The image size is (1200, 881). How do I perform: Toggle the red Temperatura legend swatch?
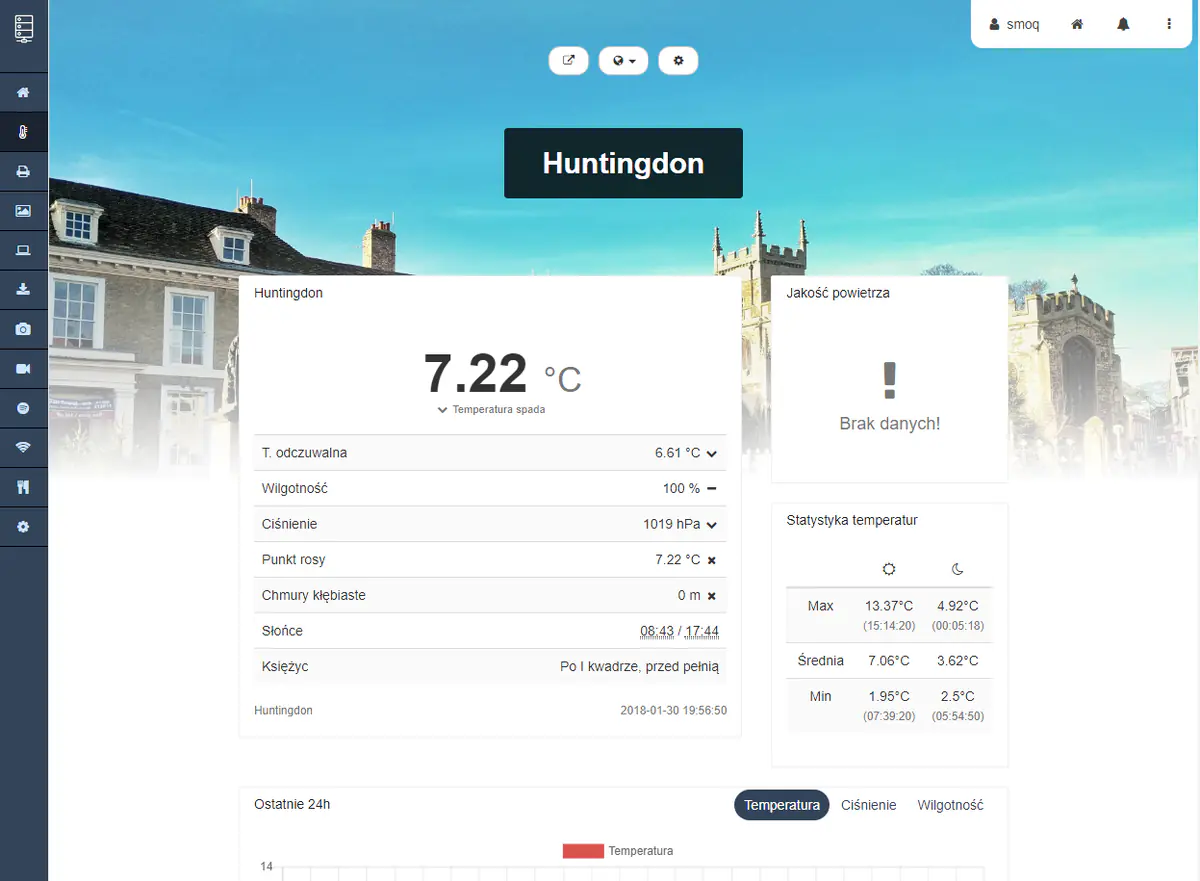pyautogui.click(x=583, y=851)
